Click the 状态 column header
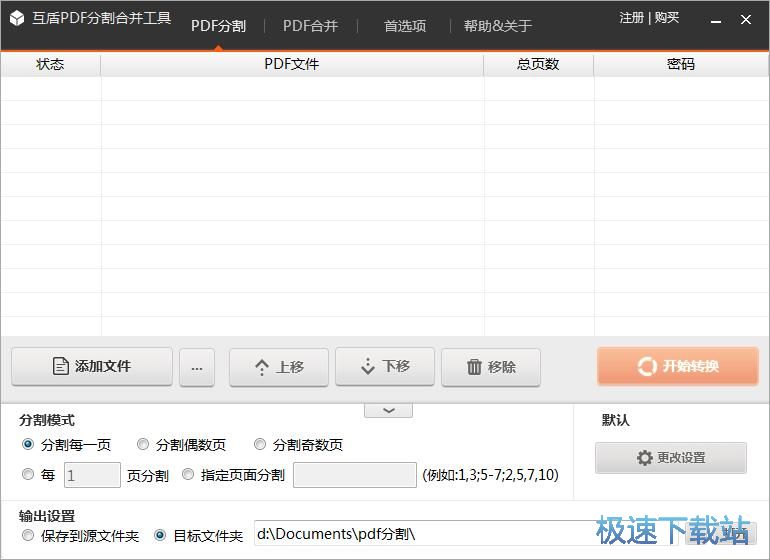 (x=50, y=64)
